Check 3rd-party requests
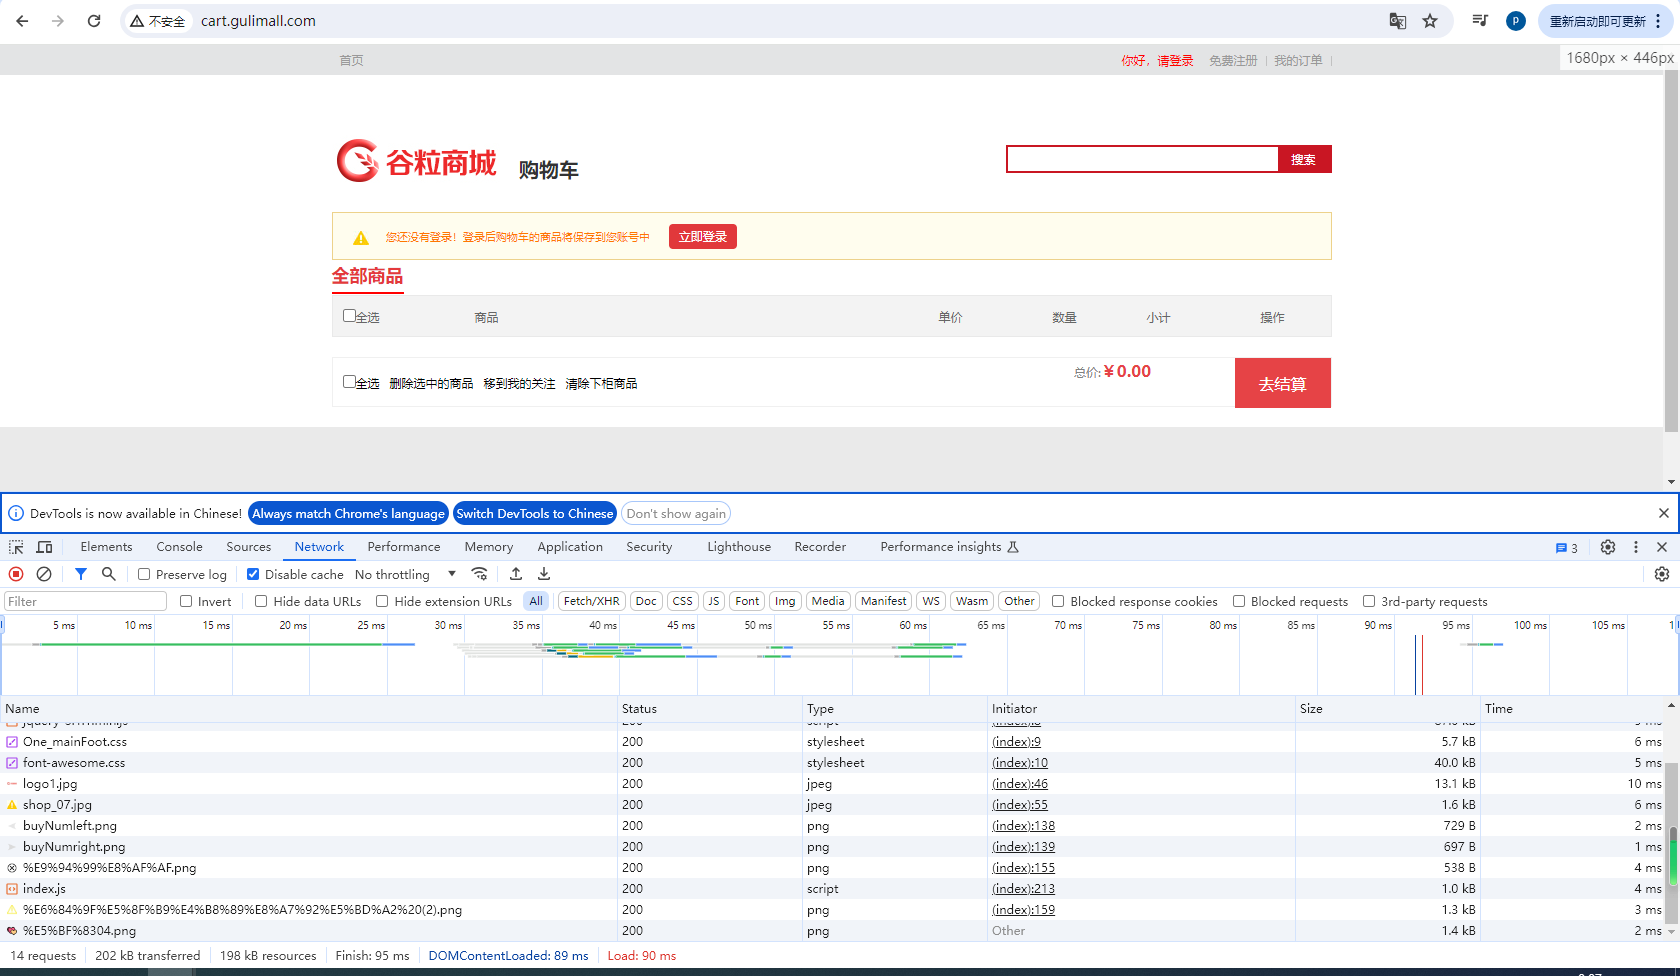This screenshot has height=976, width=1680. coord(1369,601)
